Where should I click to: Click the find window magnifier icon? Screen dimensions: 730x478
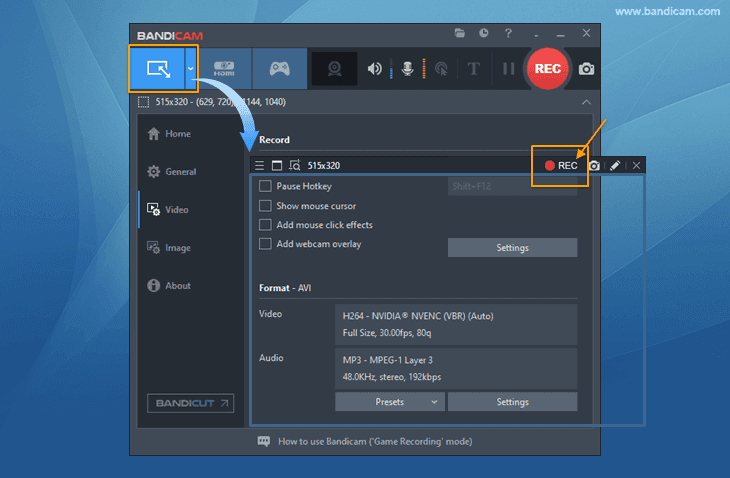pos(295,166)
